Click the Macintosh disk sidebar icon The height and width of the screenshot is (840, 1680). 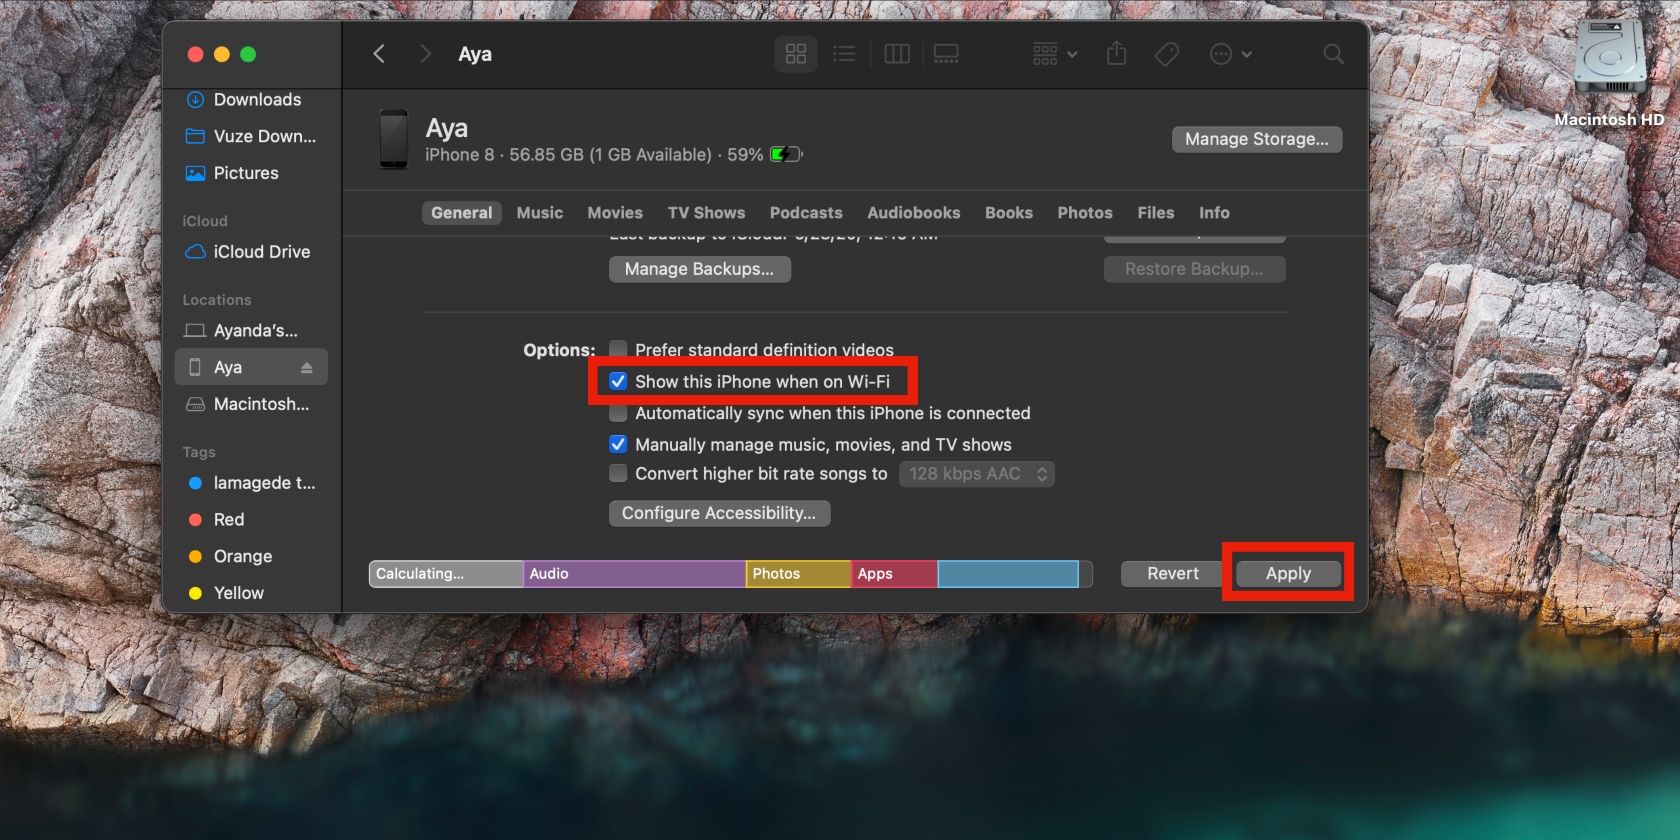click(195, 404)
